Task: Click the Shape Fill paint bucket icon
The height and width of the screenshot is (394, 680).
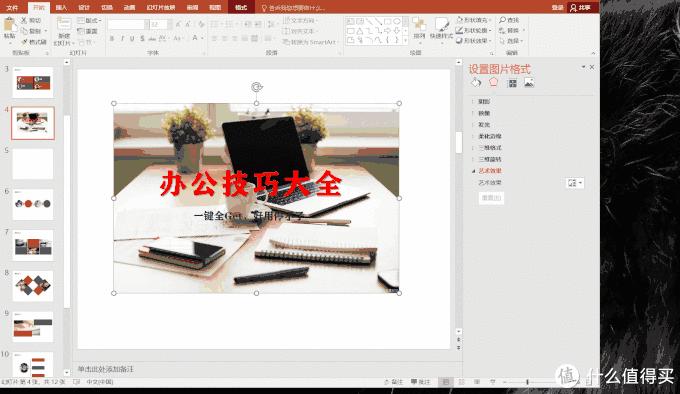Action: pos(460,20)
